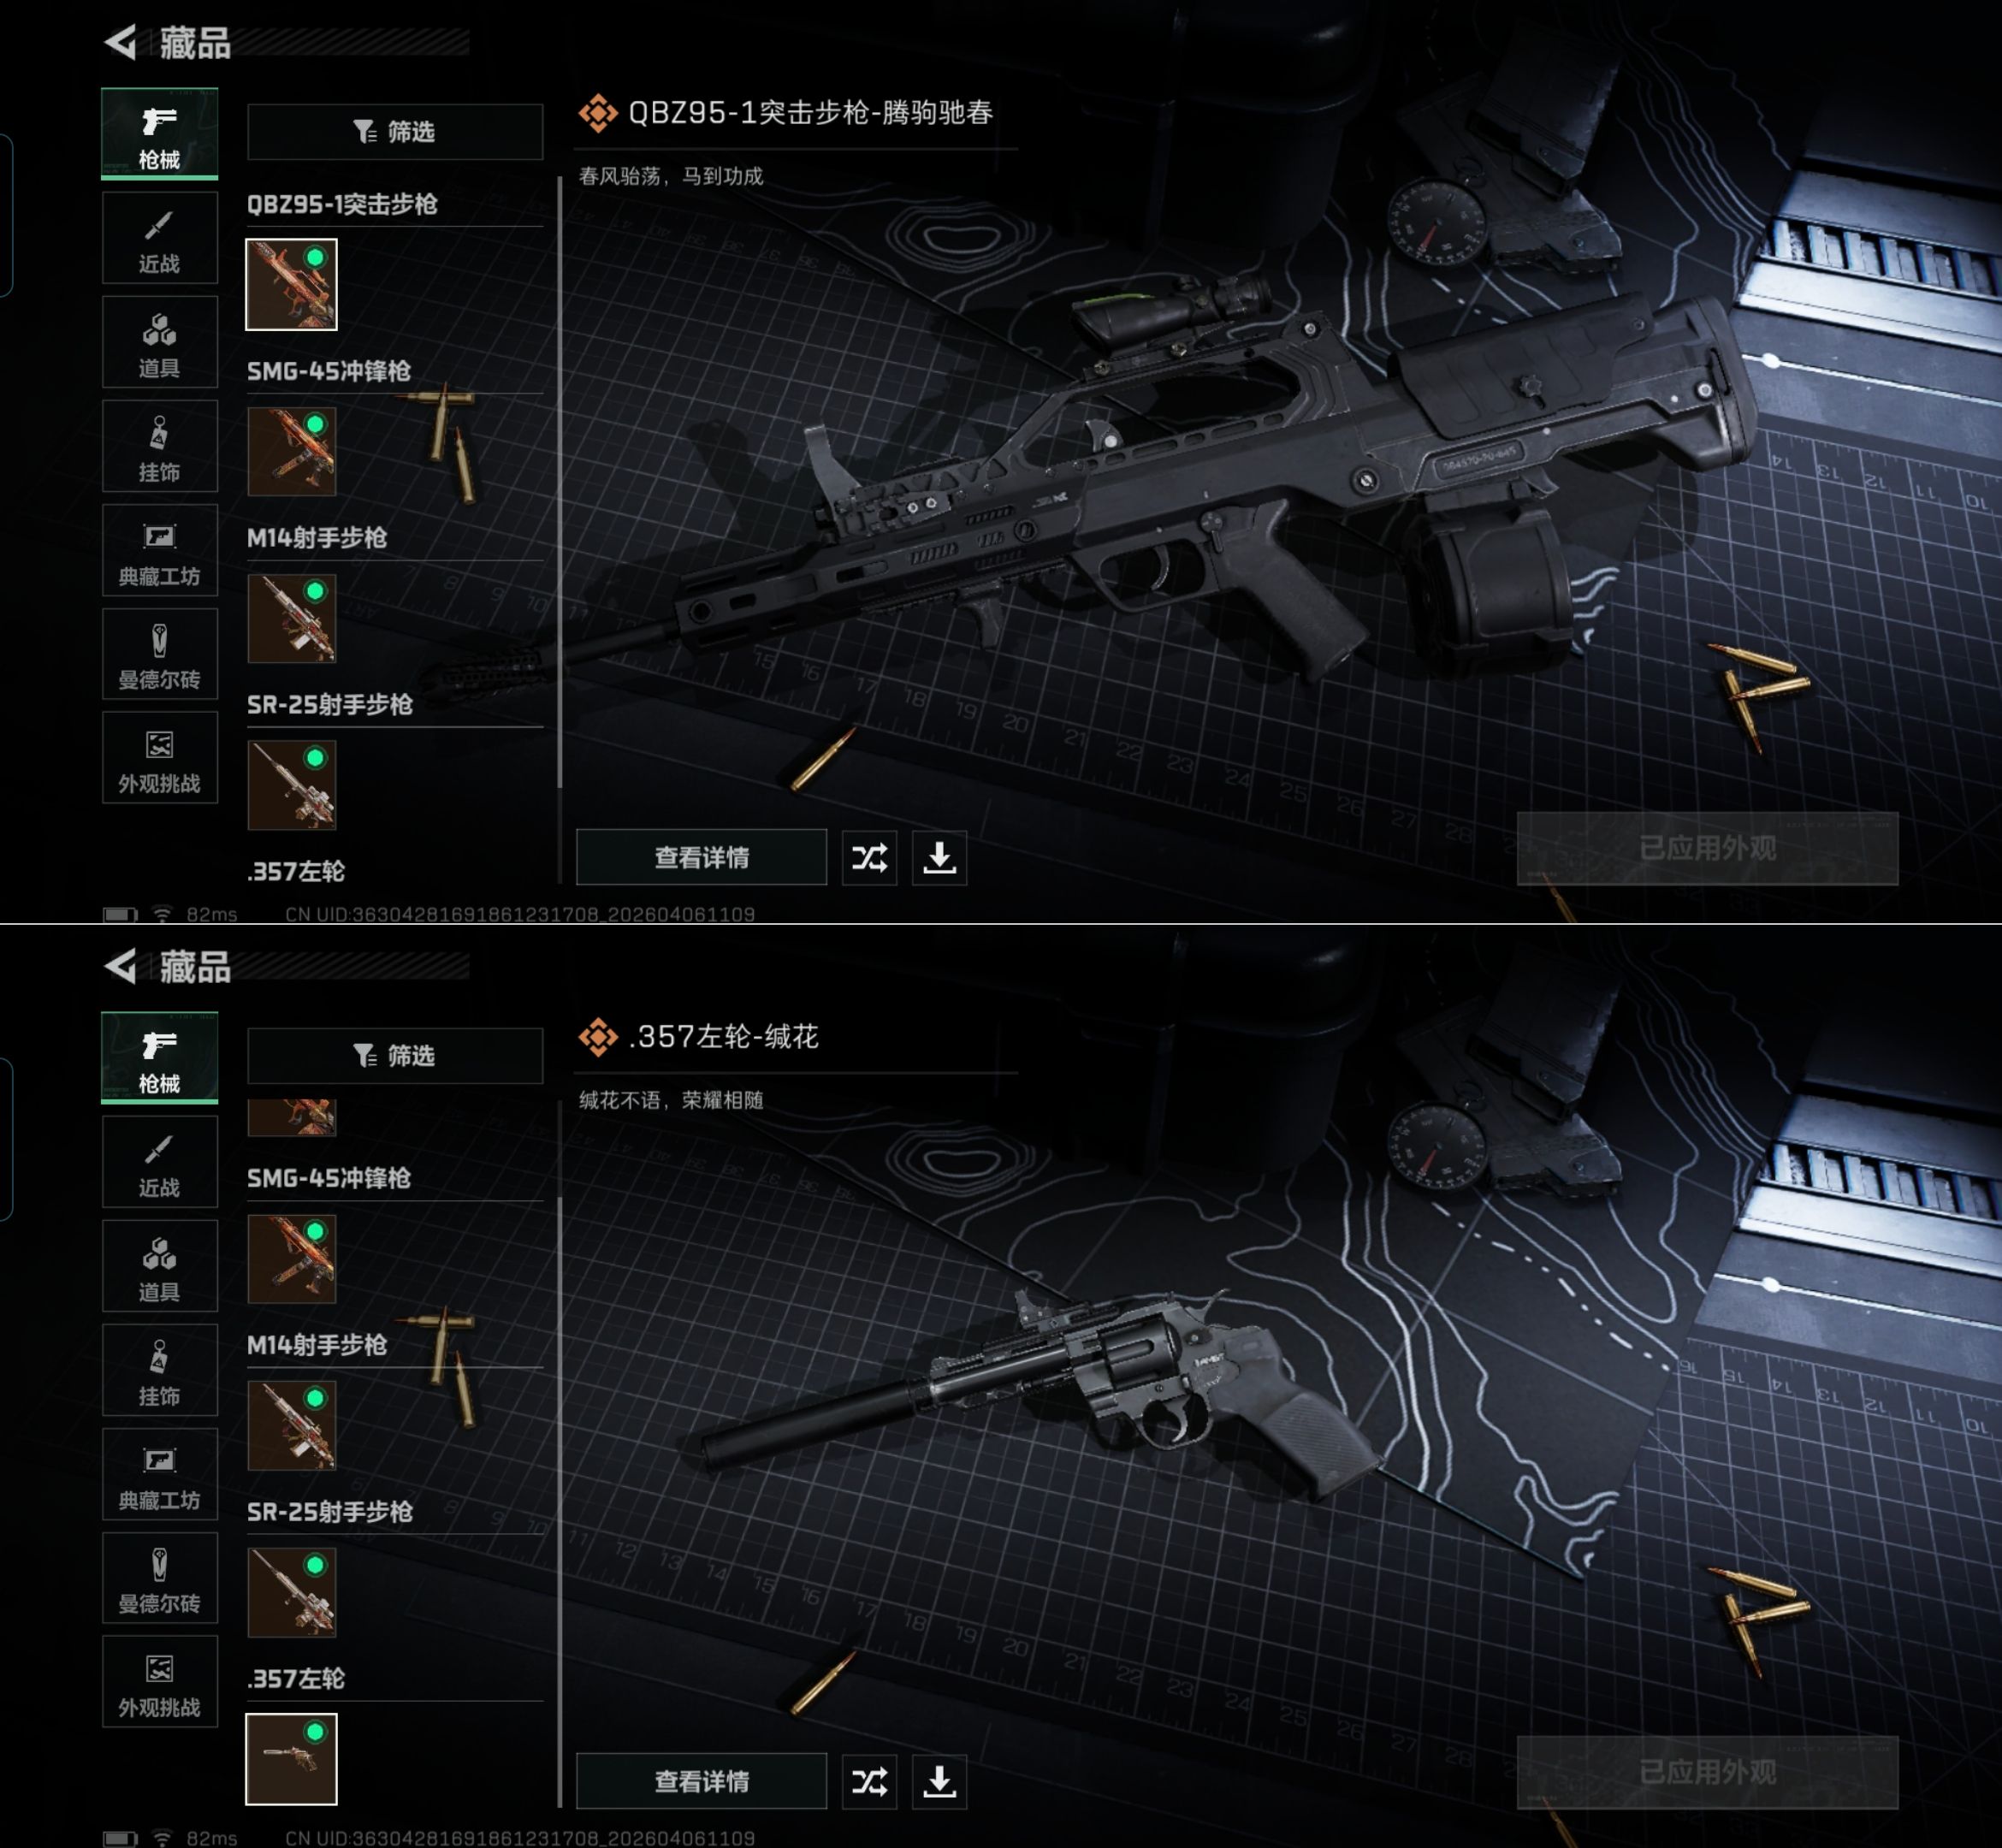Click 查看详情 under the QBZ95-1突击步枪-腾驹驰春 preview
Image resolution: width=2002 pixels, height=1848 pixels.
click(701, 858)
